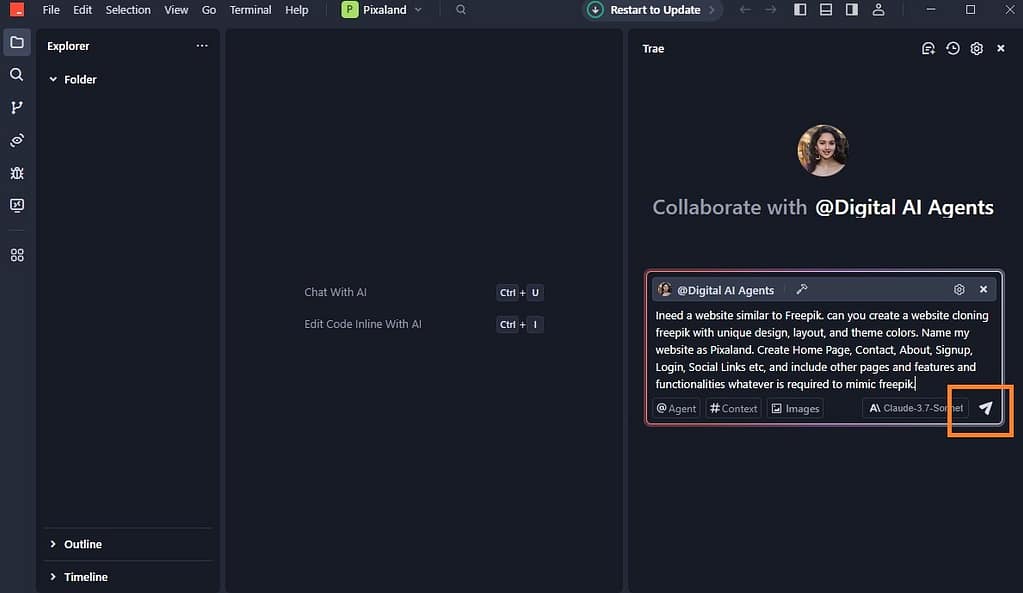Open the Terminal menu

click(x=251, y=10)
